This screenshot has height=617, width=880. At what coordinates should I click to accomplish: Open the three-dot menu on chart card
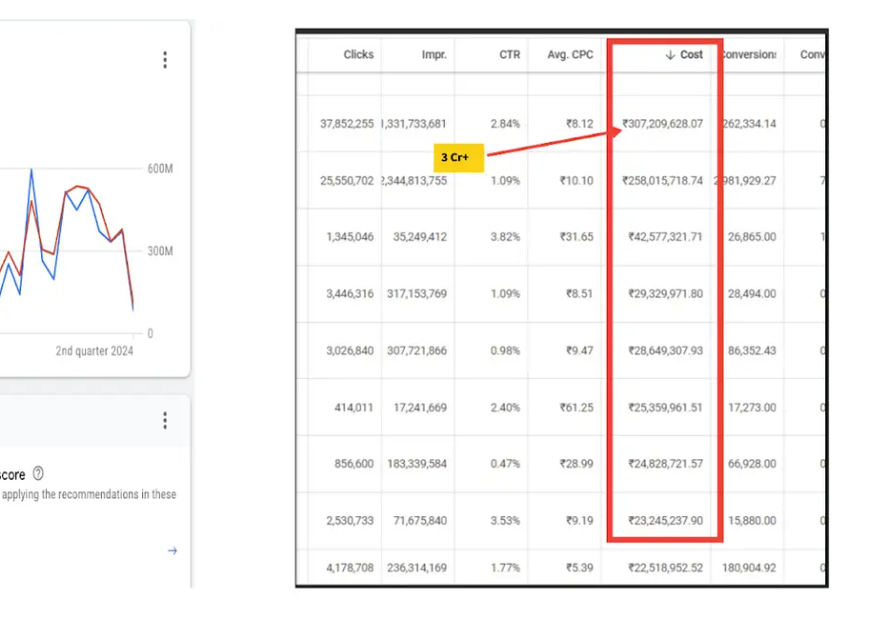165,60
